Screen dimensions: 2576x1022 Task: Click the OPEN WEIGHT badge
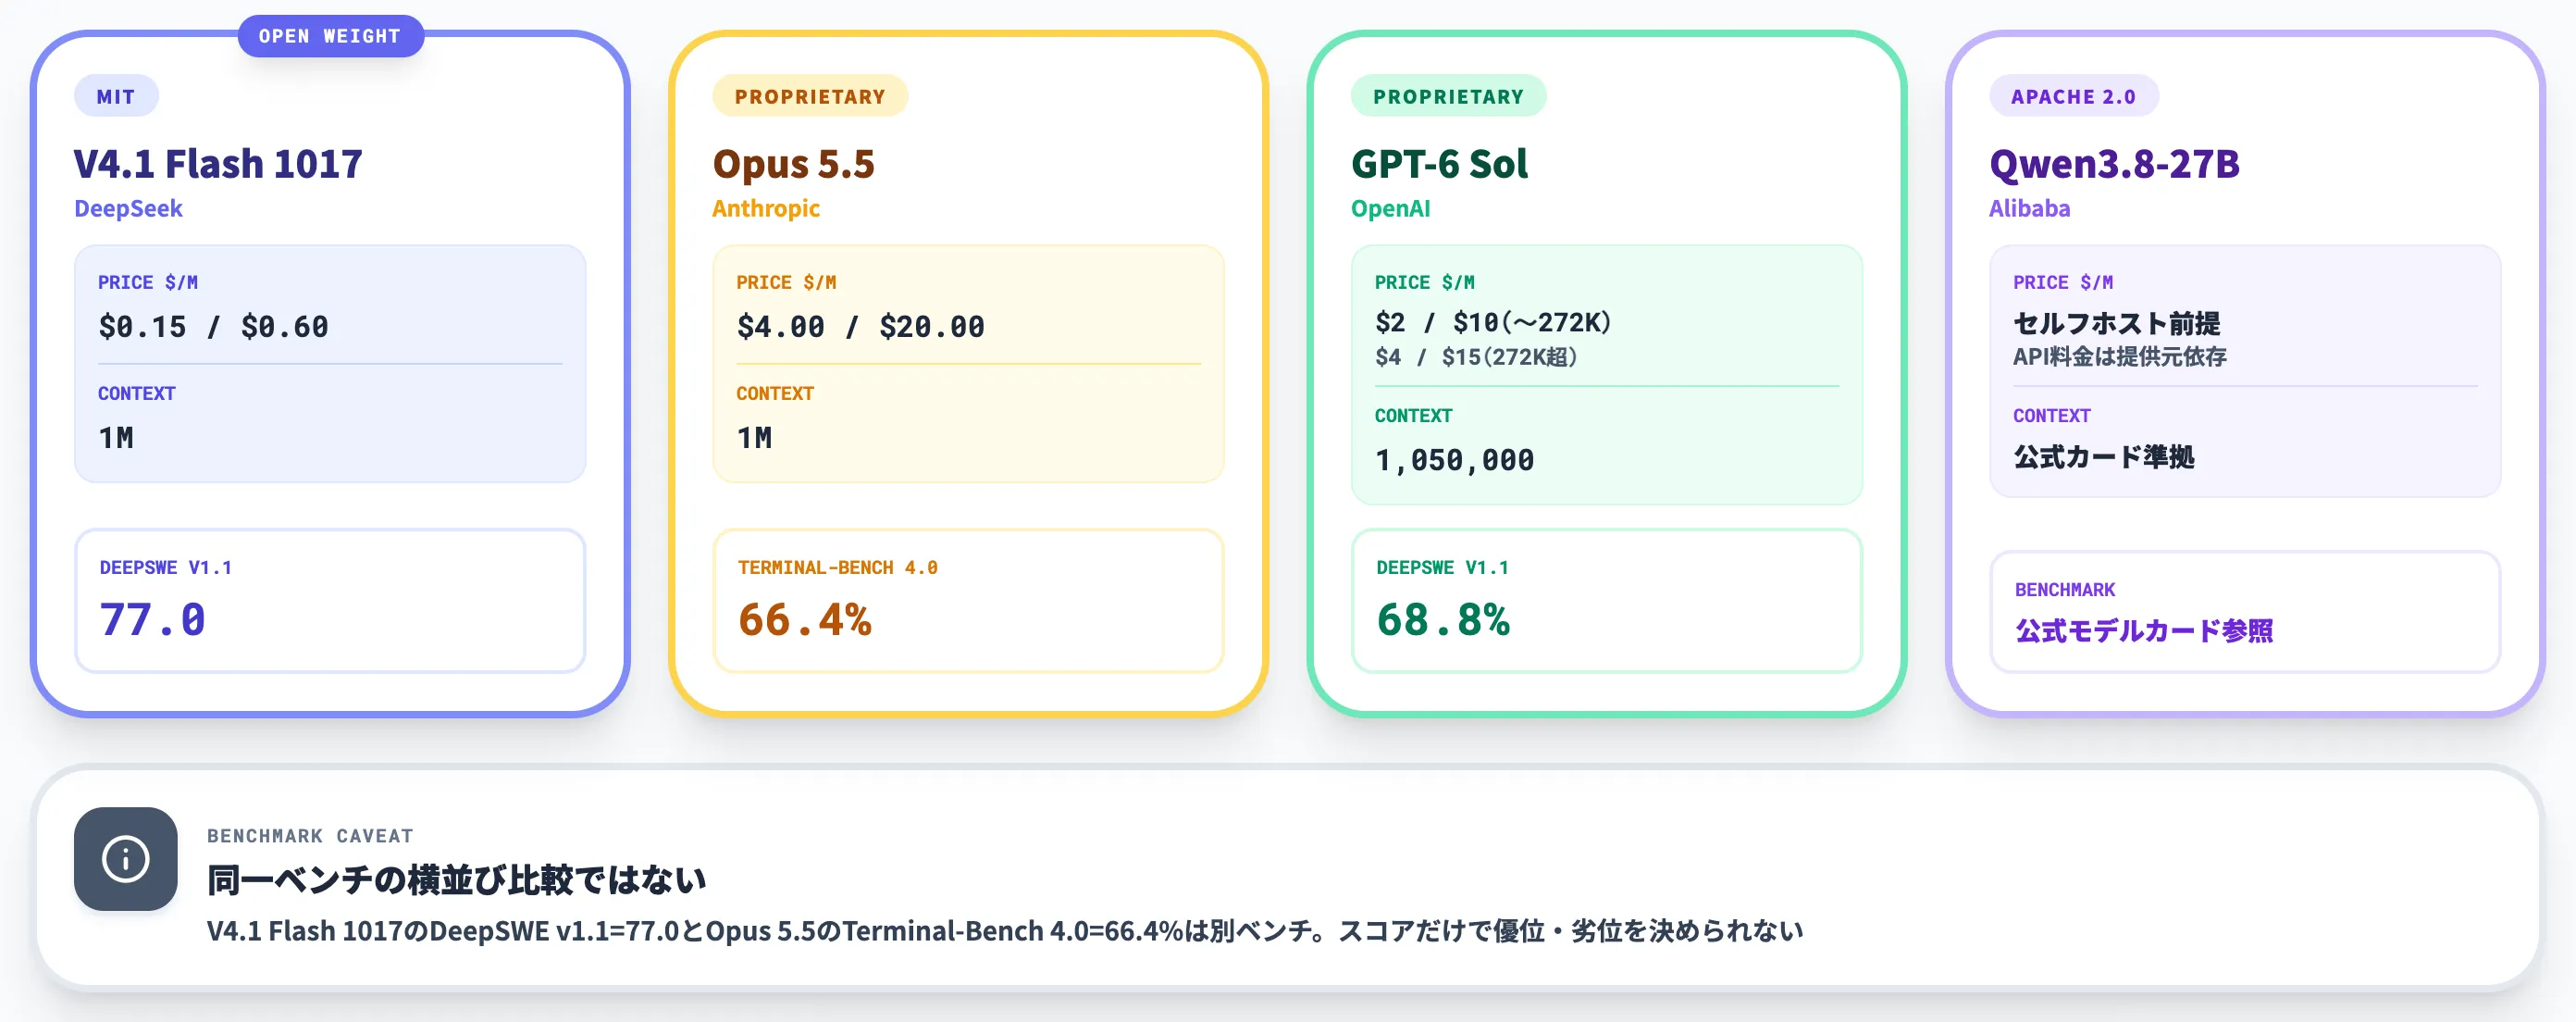[x=330, y=36]
